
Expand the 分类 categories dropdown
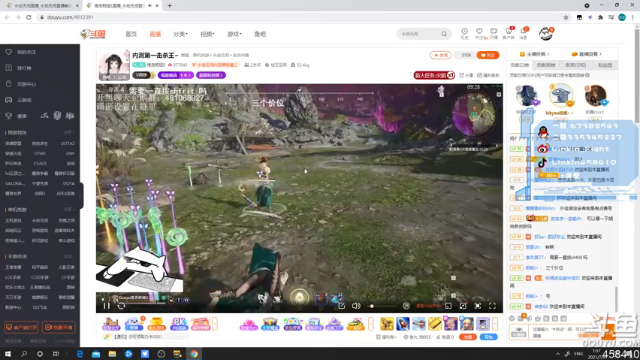[x=180, y=34]
